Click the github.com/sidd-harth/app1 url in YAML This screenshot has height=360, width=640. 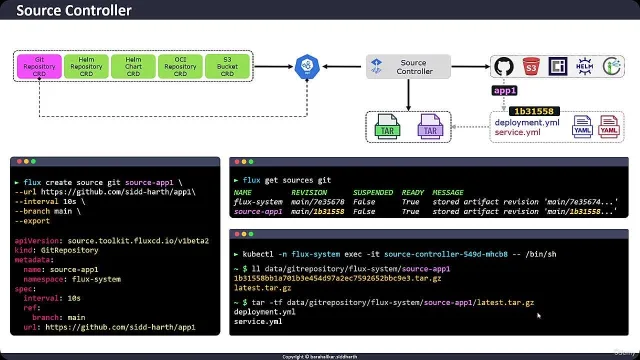click(x=120, y=327)
